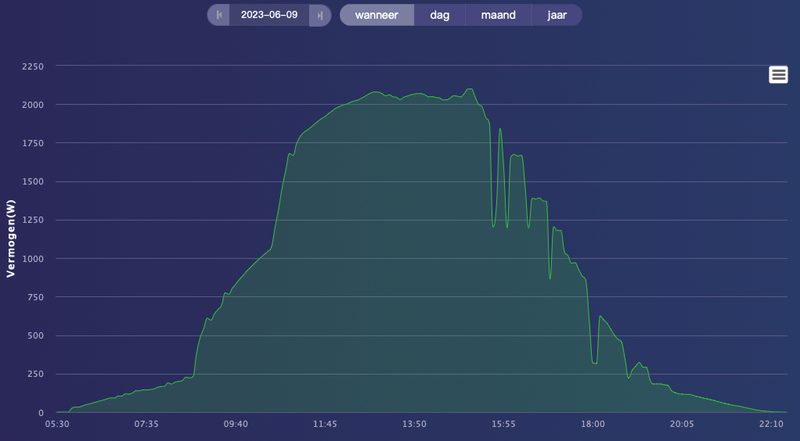Viewport: 800px width, 441px height.
Task: Click the 07:35 time label
Action: pos(146,424)
